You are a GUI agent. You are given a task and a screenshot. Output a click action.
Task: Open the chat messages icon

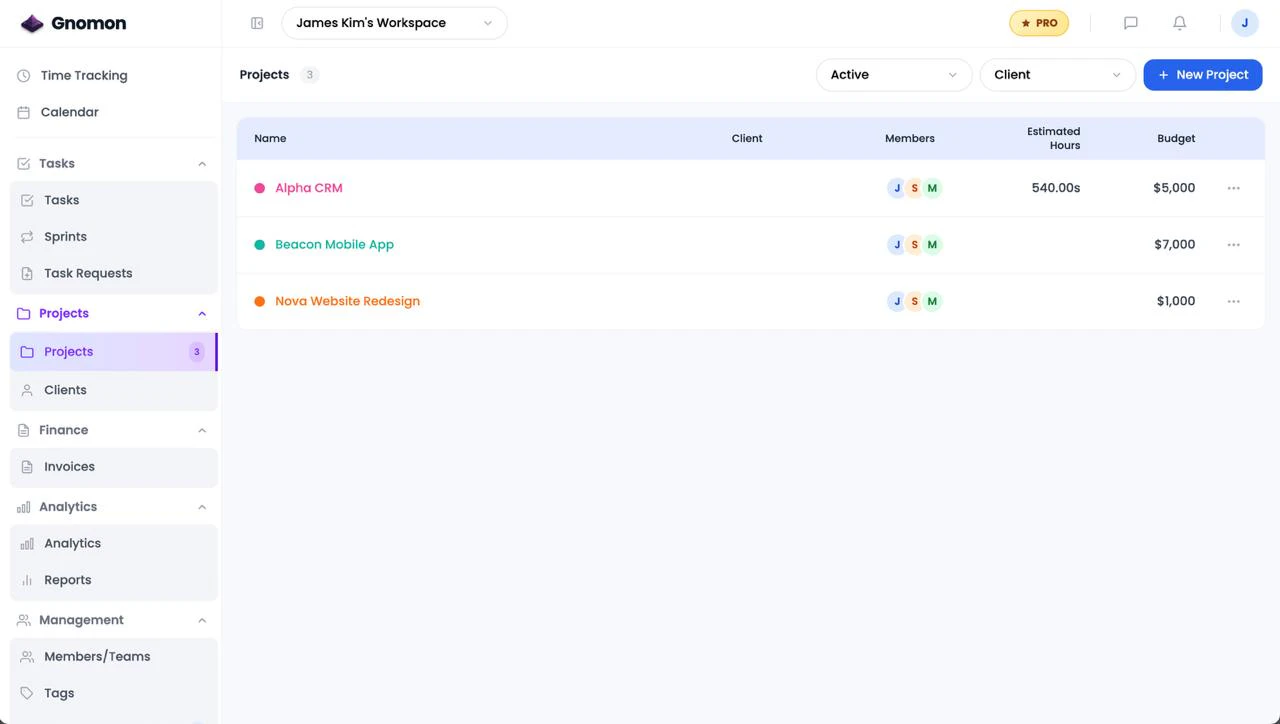click(x=1131, y=23)
